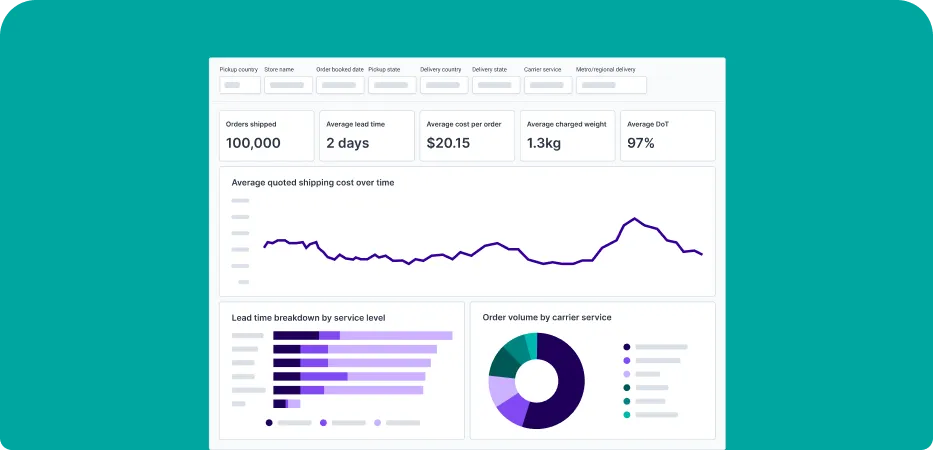
Task: Click the dark navy dot in donut legend
Action: pyautogui.click(x=627, y=346)
